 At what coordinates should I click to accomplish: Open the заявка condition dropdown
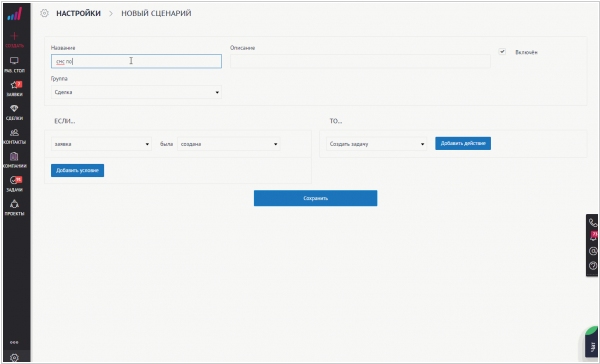point(101,144)
